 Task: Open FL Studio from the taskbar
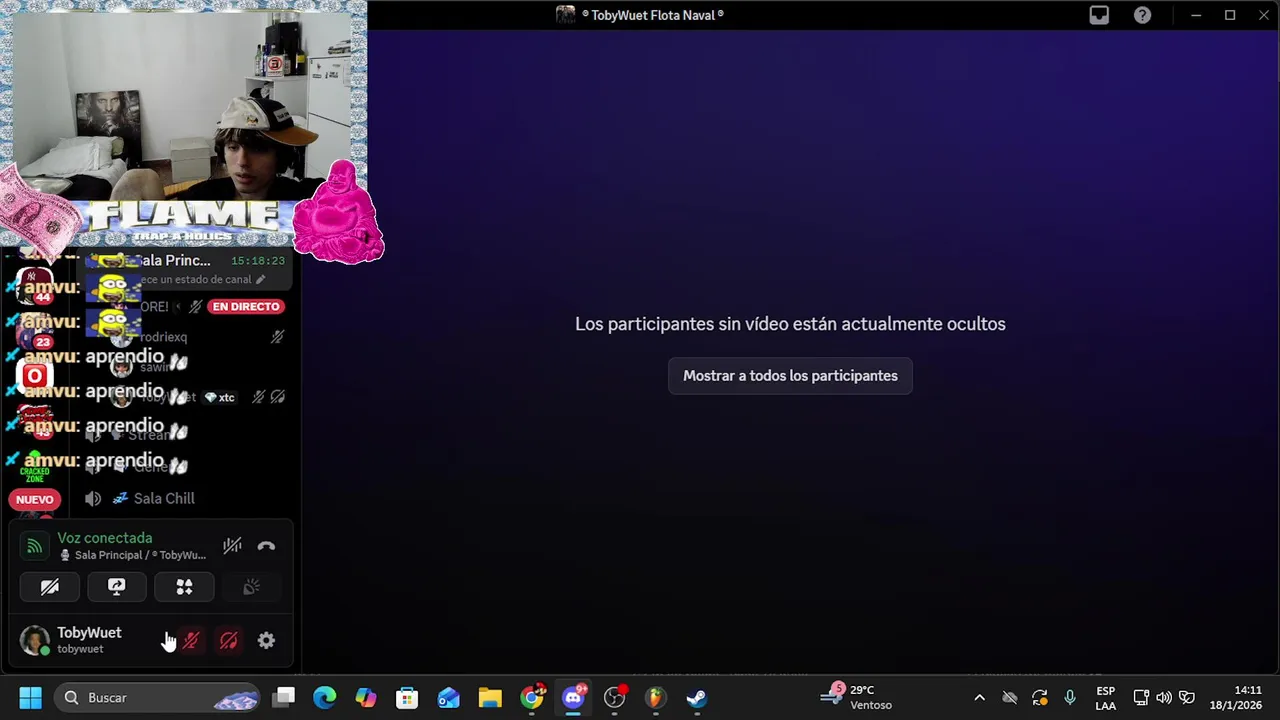(x=655, y=698)
